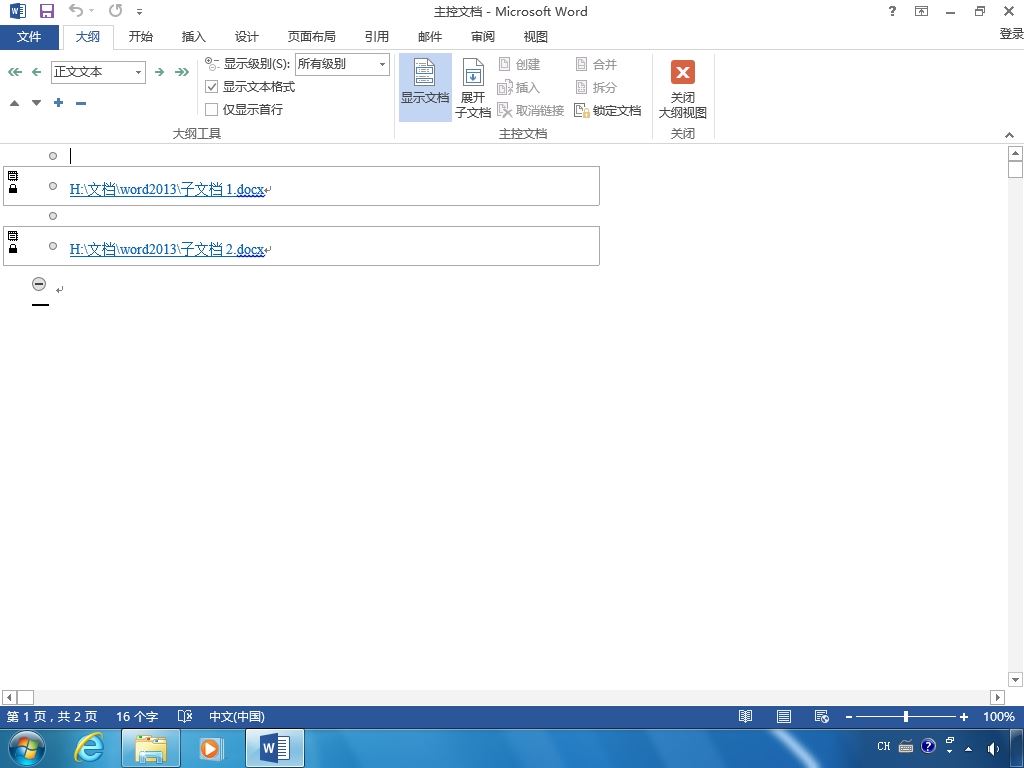
Task: Click the lock icon beside 子文档 2
Action: [x=13, y=249]
